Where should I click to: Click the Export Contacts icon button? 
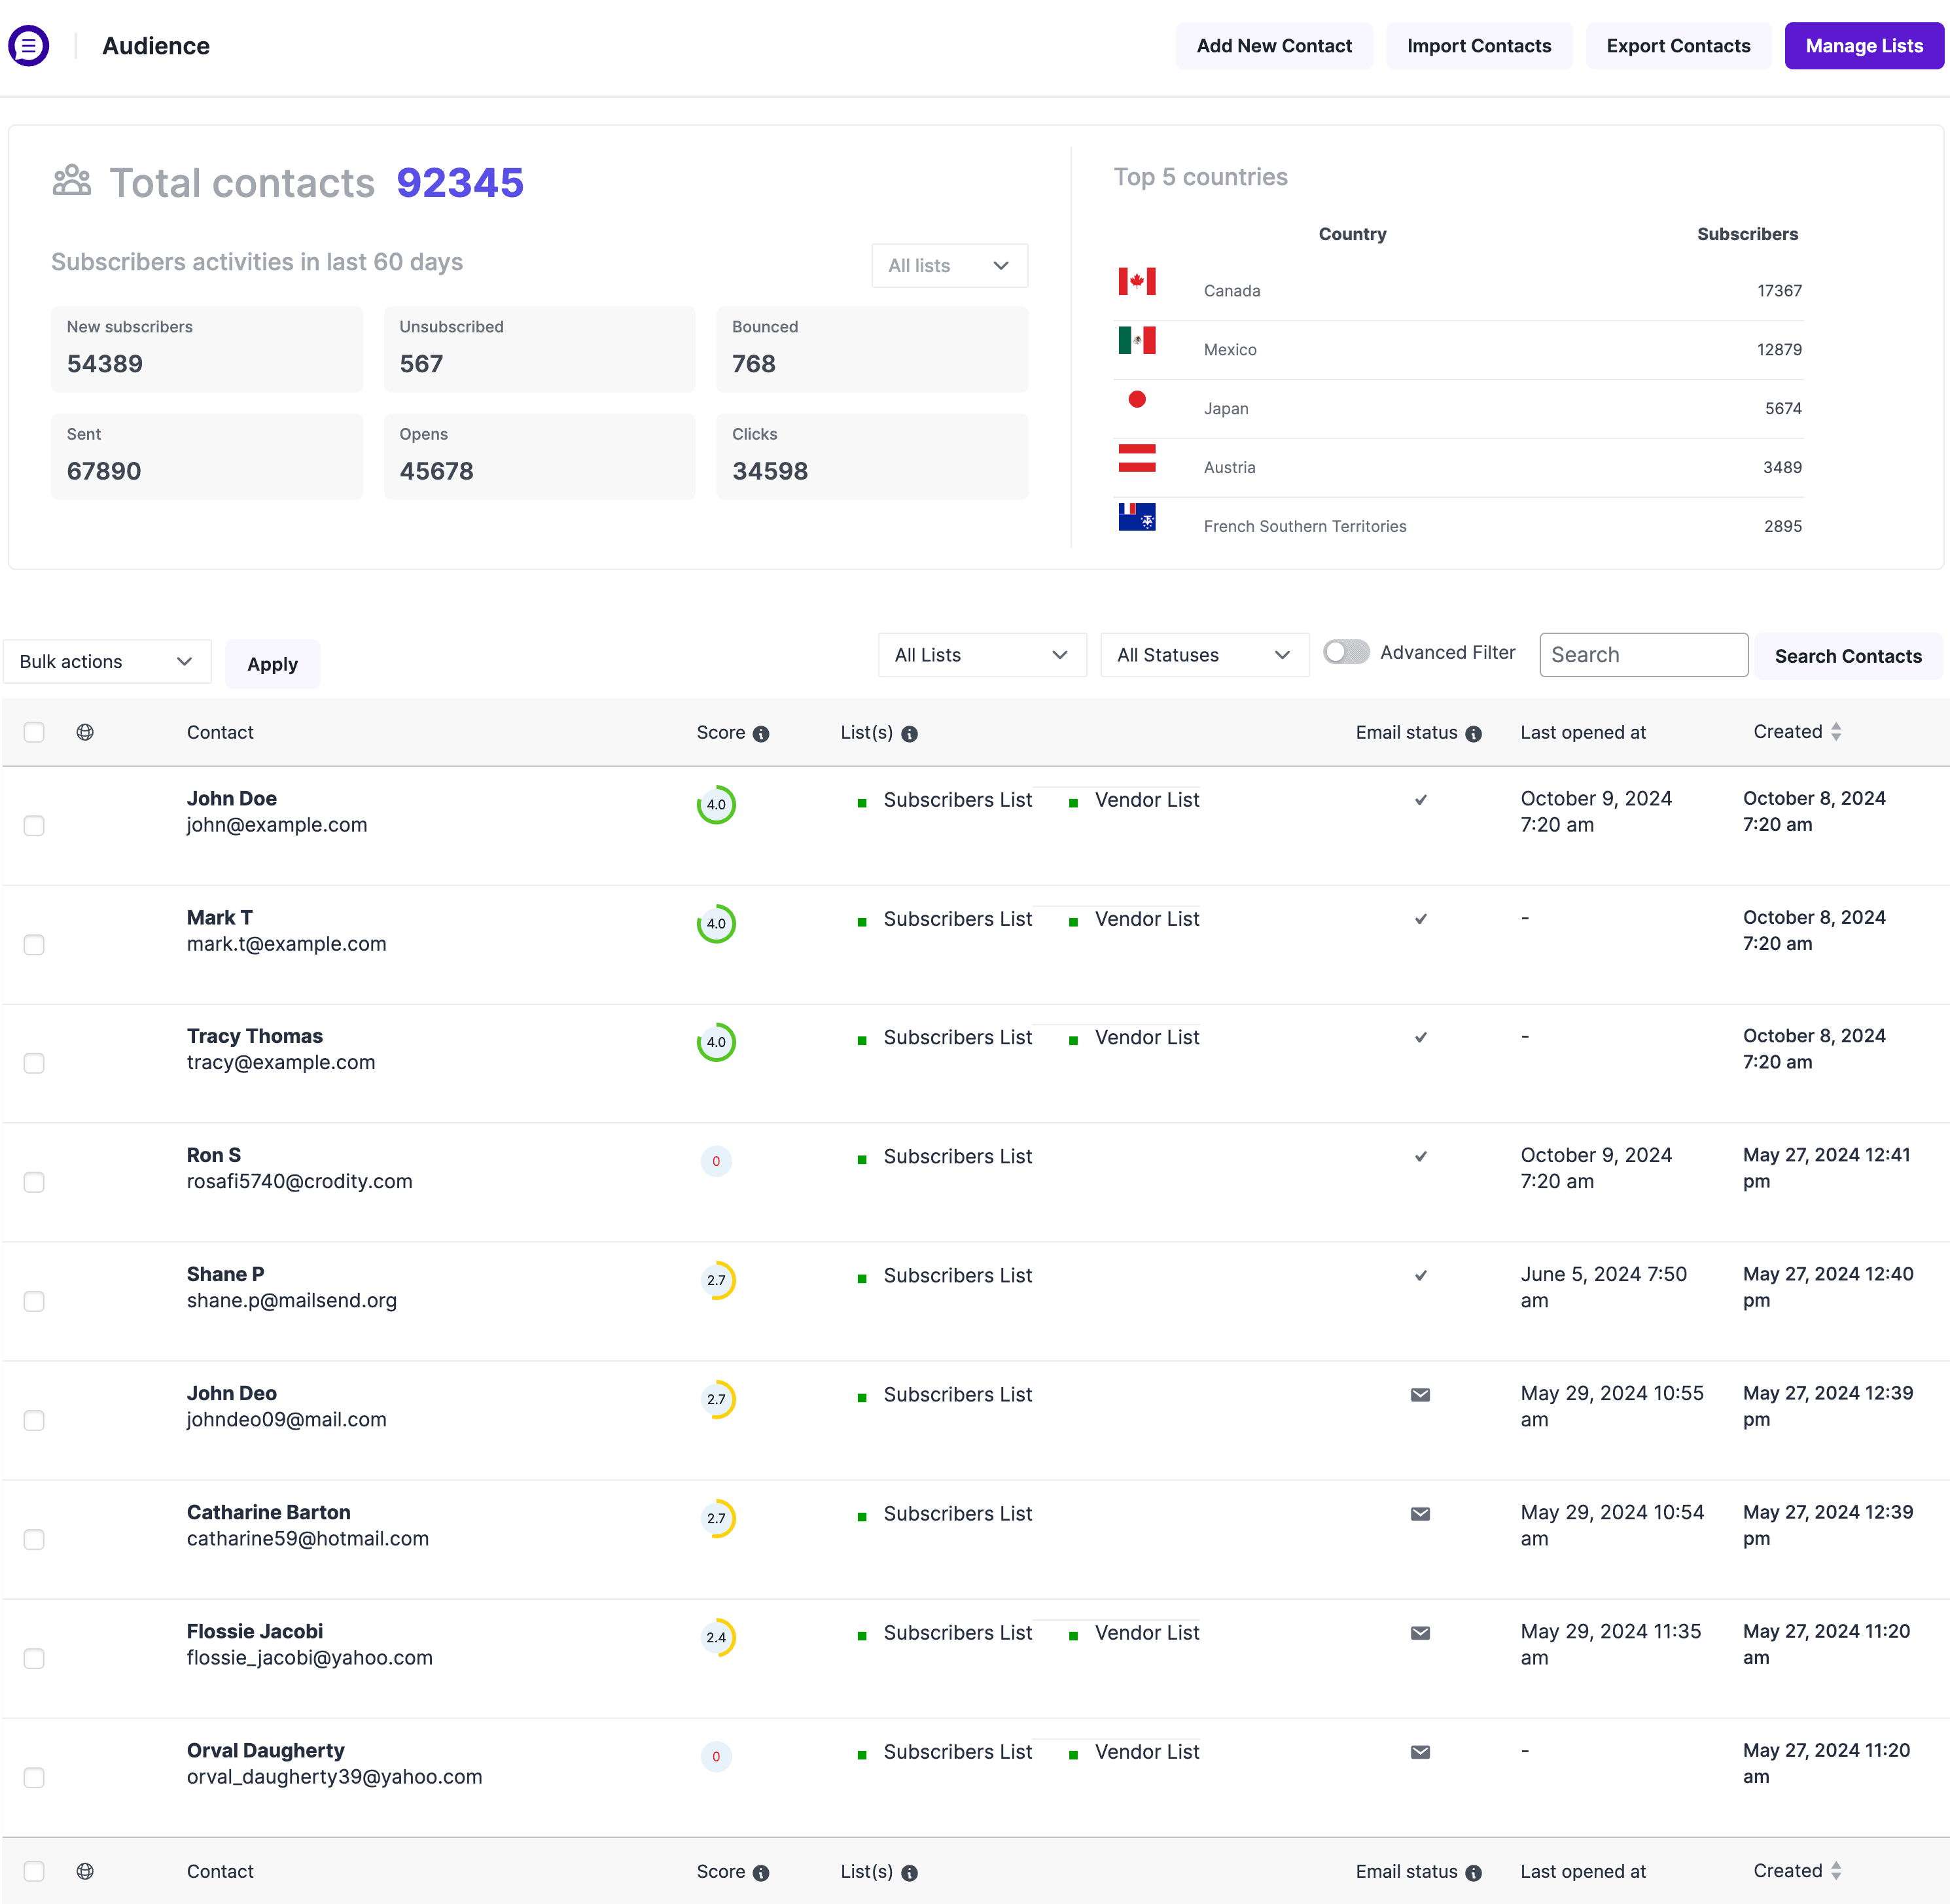(1678, 45)
